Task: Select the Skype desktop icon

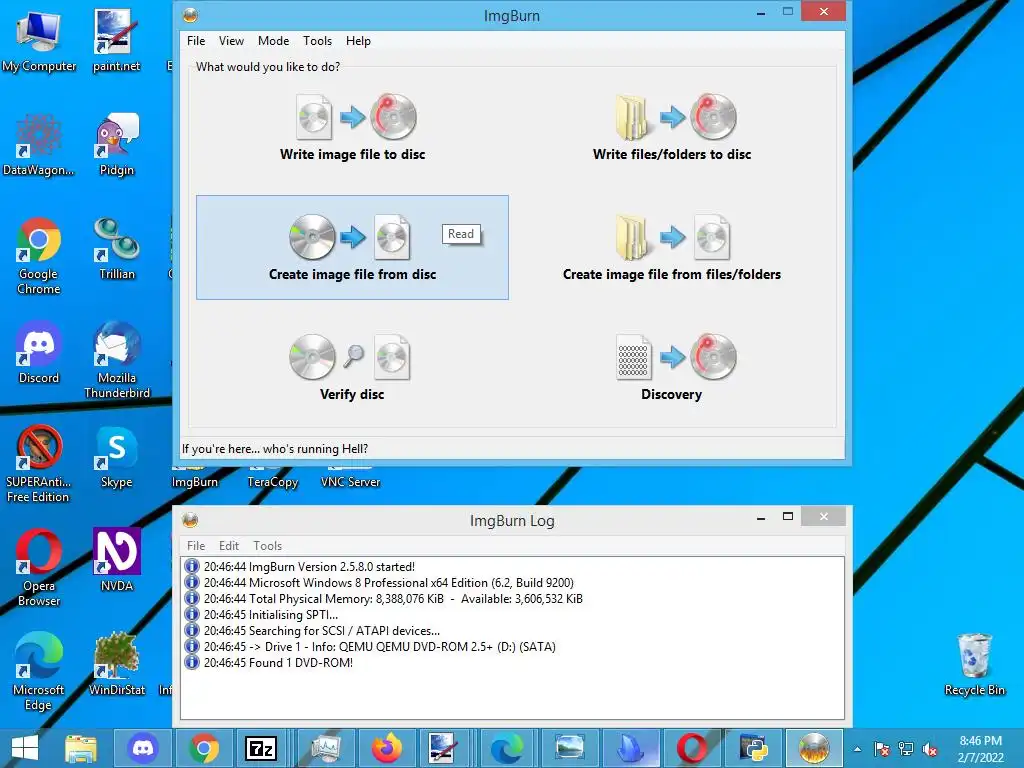Action: click(x=116, y=457)
